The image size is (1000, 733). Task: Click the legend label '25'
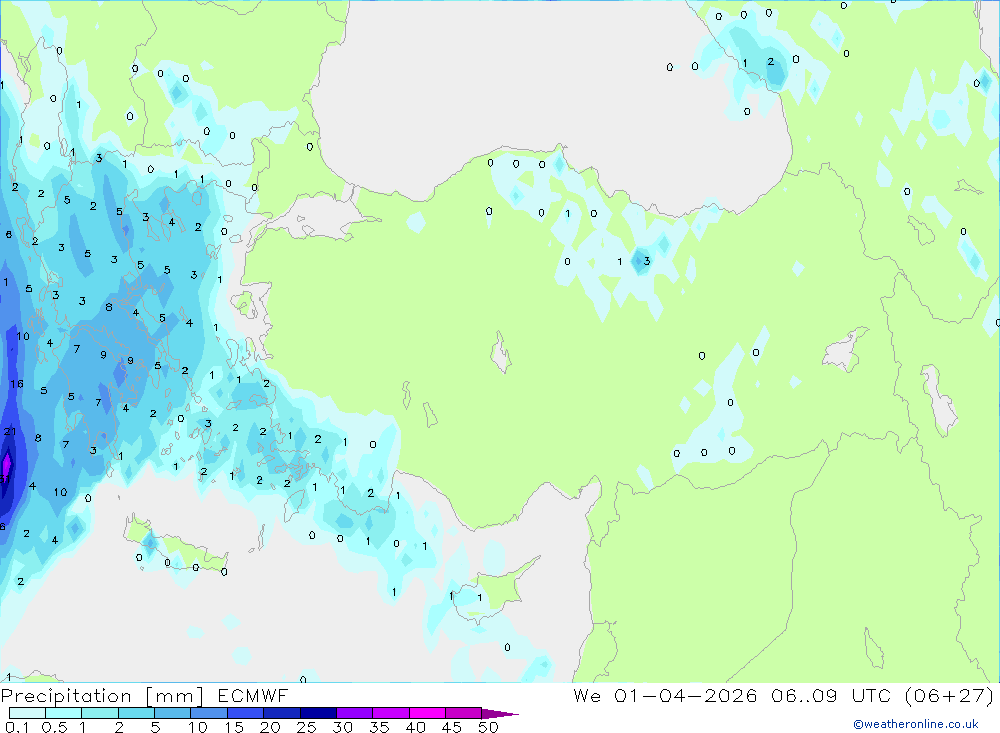(x=307, y=727)
